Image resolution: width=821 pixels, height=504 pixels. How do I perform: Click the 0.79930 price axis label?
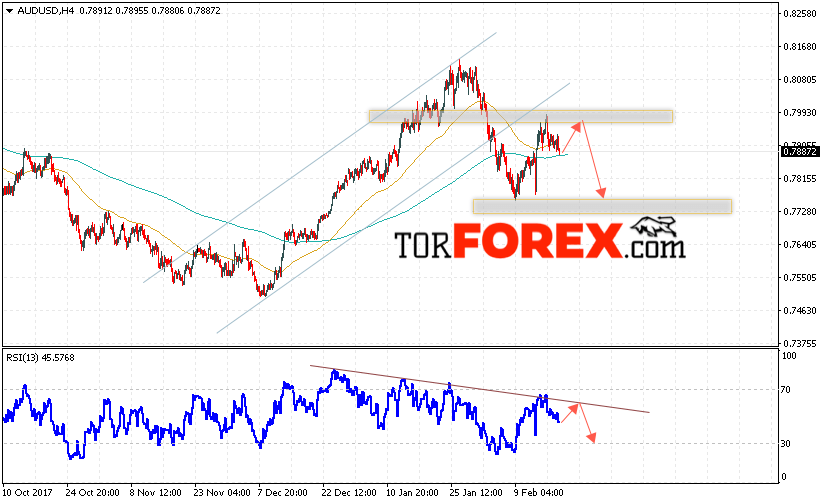click(800, 113)
